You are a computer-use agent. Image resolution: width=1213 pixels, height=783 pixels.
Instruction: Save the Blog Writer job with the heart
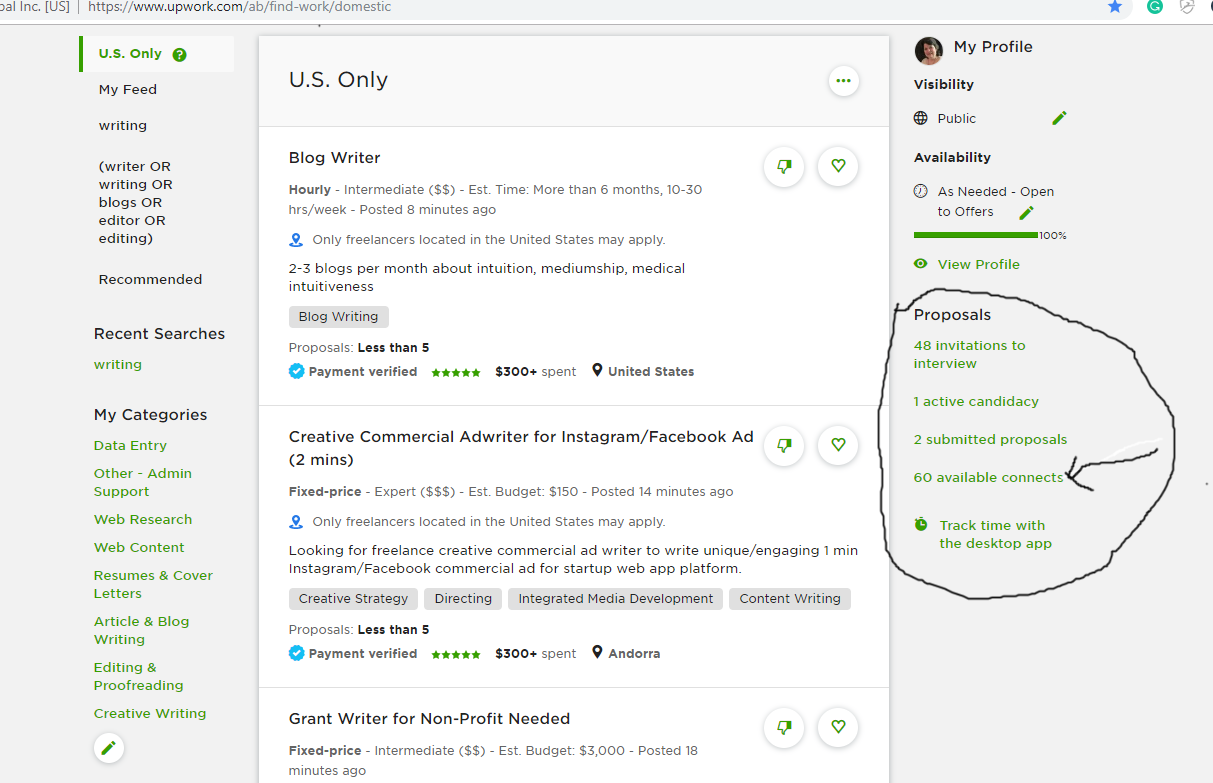[x=837, y=166]
